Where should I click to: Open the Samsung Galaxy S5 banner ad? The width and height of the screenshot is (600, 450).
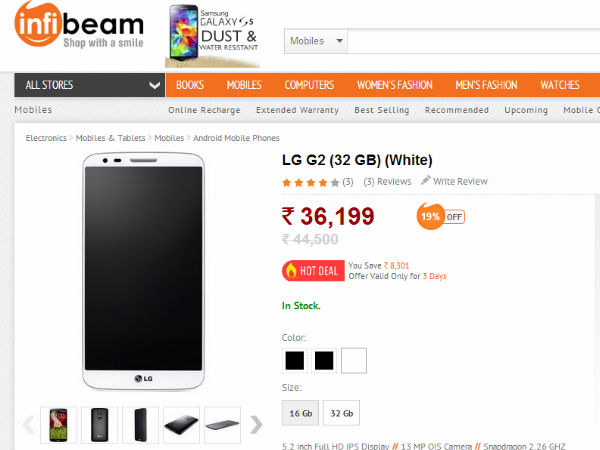click(x=213, y=36)
